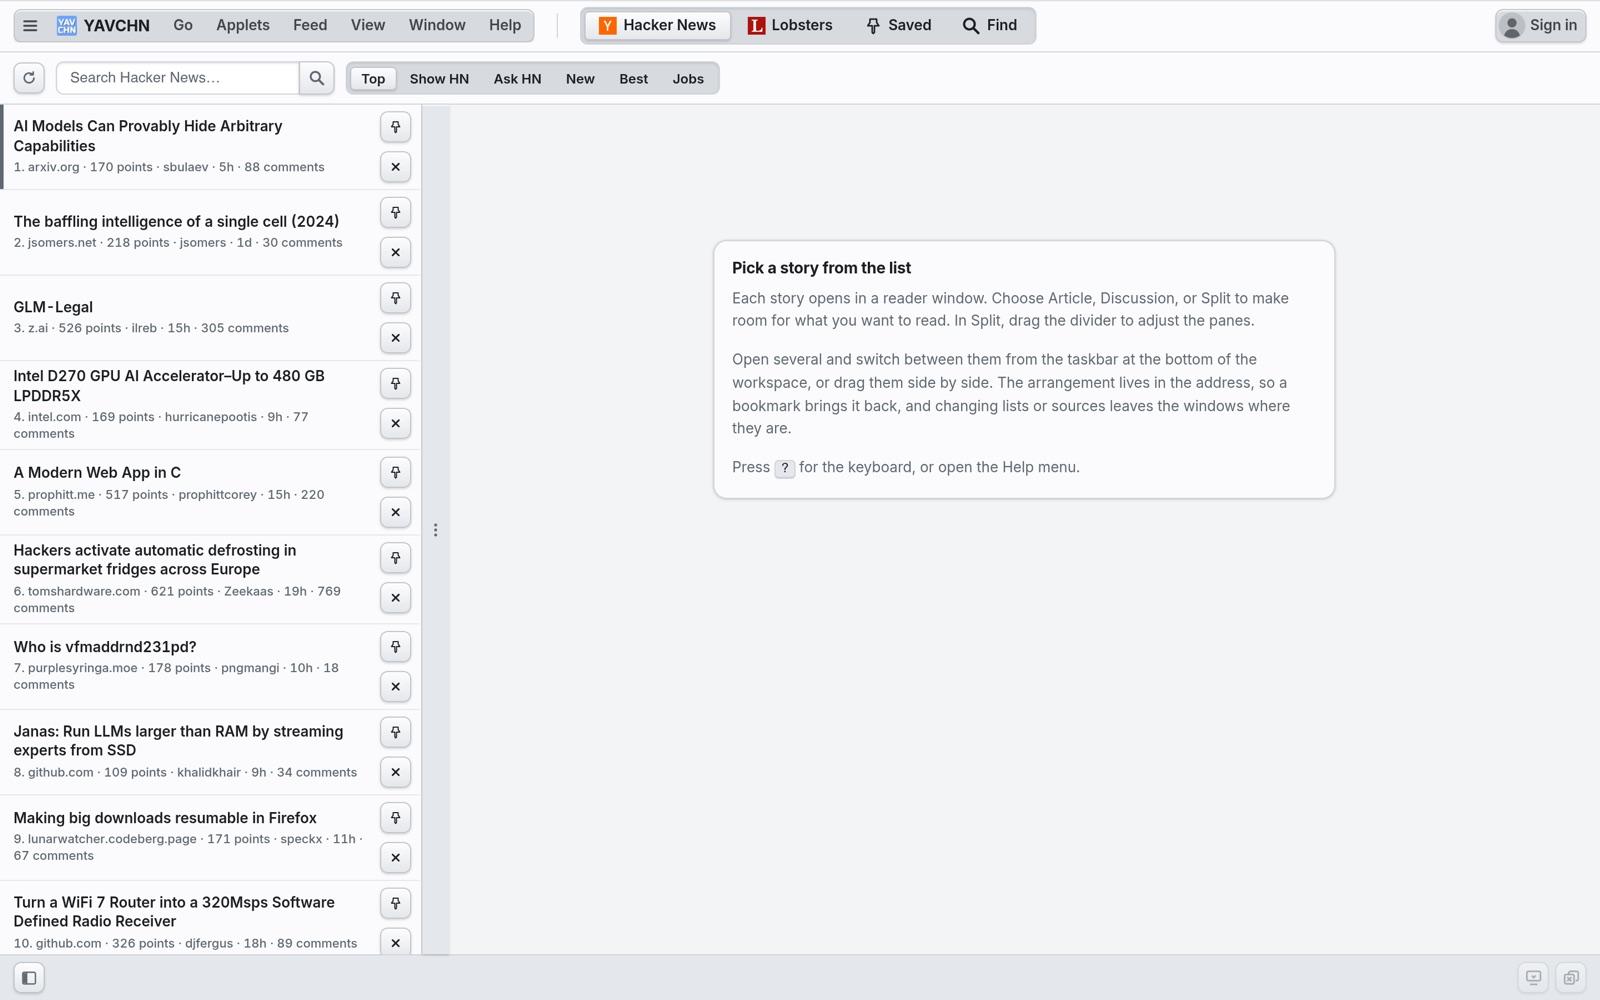Dismiss the Hackers activate defrosting story
Viewport: 1600px width, 1000px height.
point(396,598)
